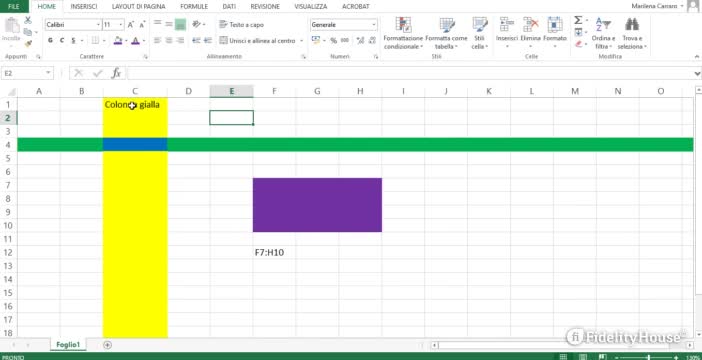
Task: Expand the Name Box dropdown arrow
Action: pyautogui.click(x=48, y=73)
